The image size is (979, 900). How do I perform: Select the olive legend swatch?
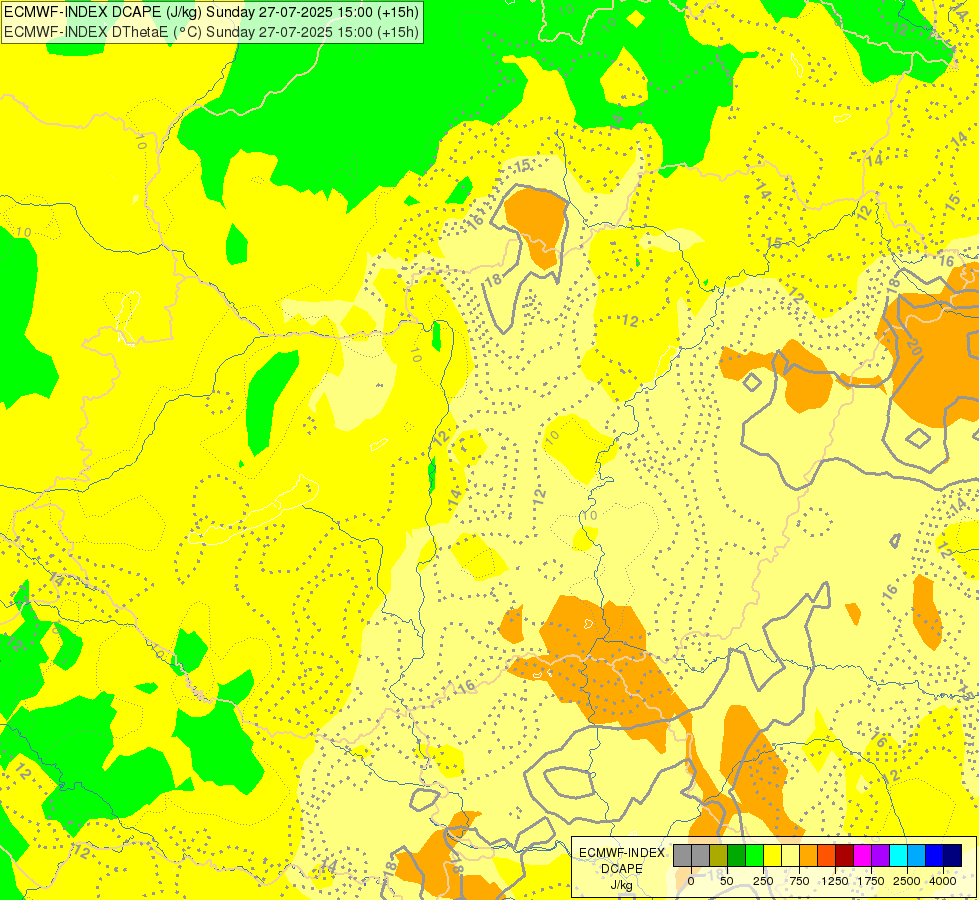point(719,855)
